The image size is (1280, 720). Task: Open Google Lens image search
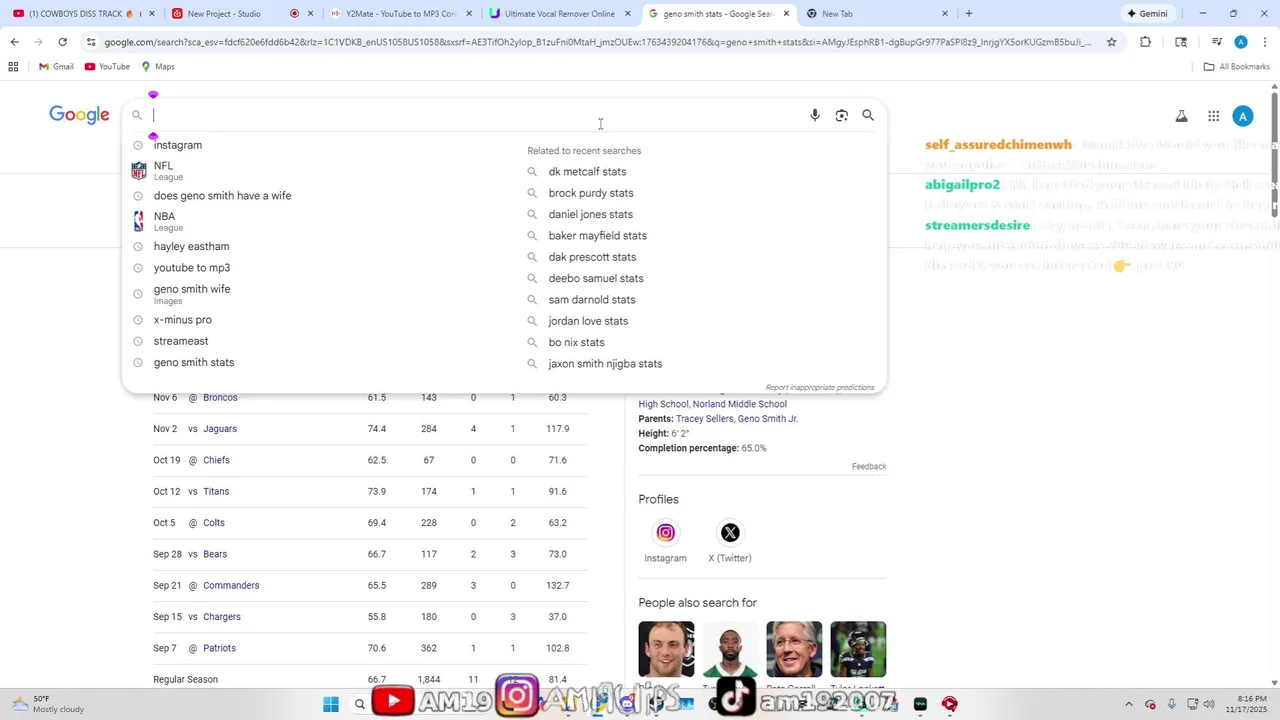coord(841,116)
